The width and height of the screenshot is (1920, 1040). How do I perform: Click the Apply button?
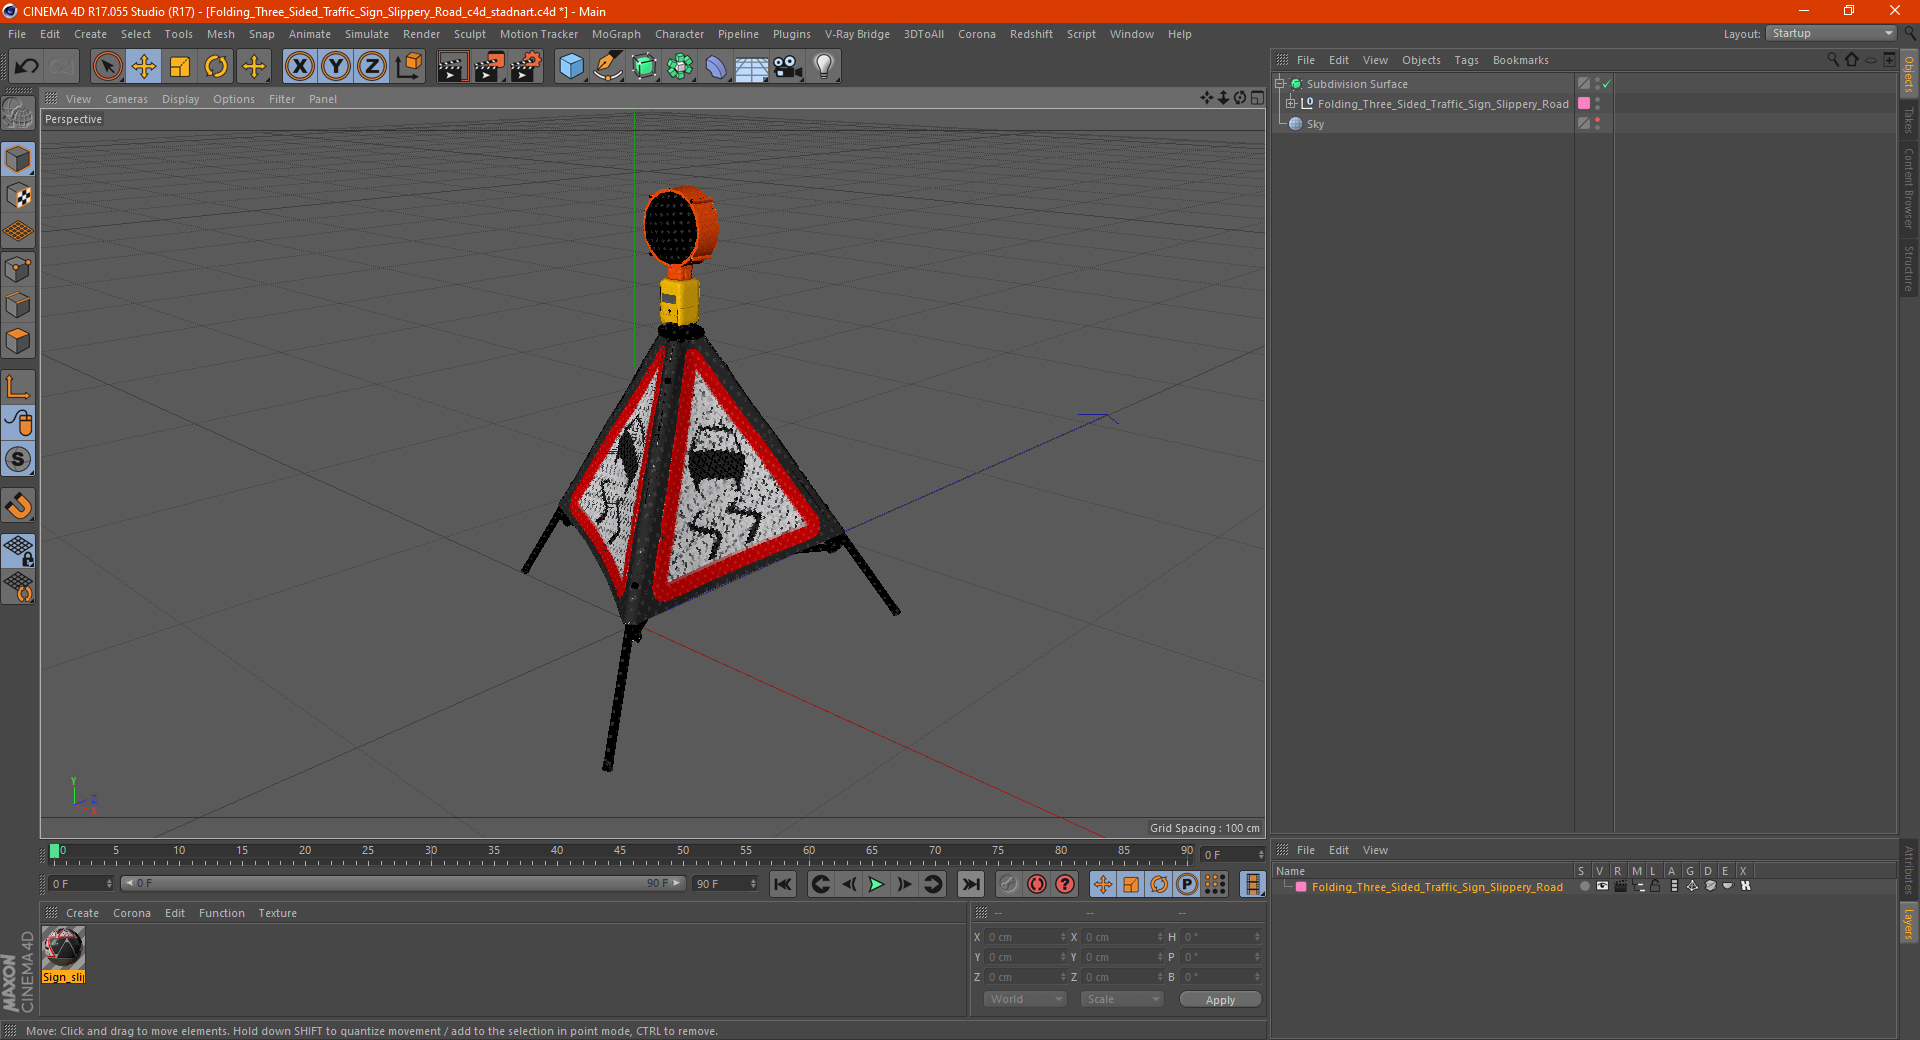[x=1220, y=1000]
